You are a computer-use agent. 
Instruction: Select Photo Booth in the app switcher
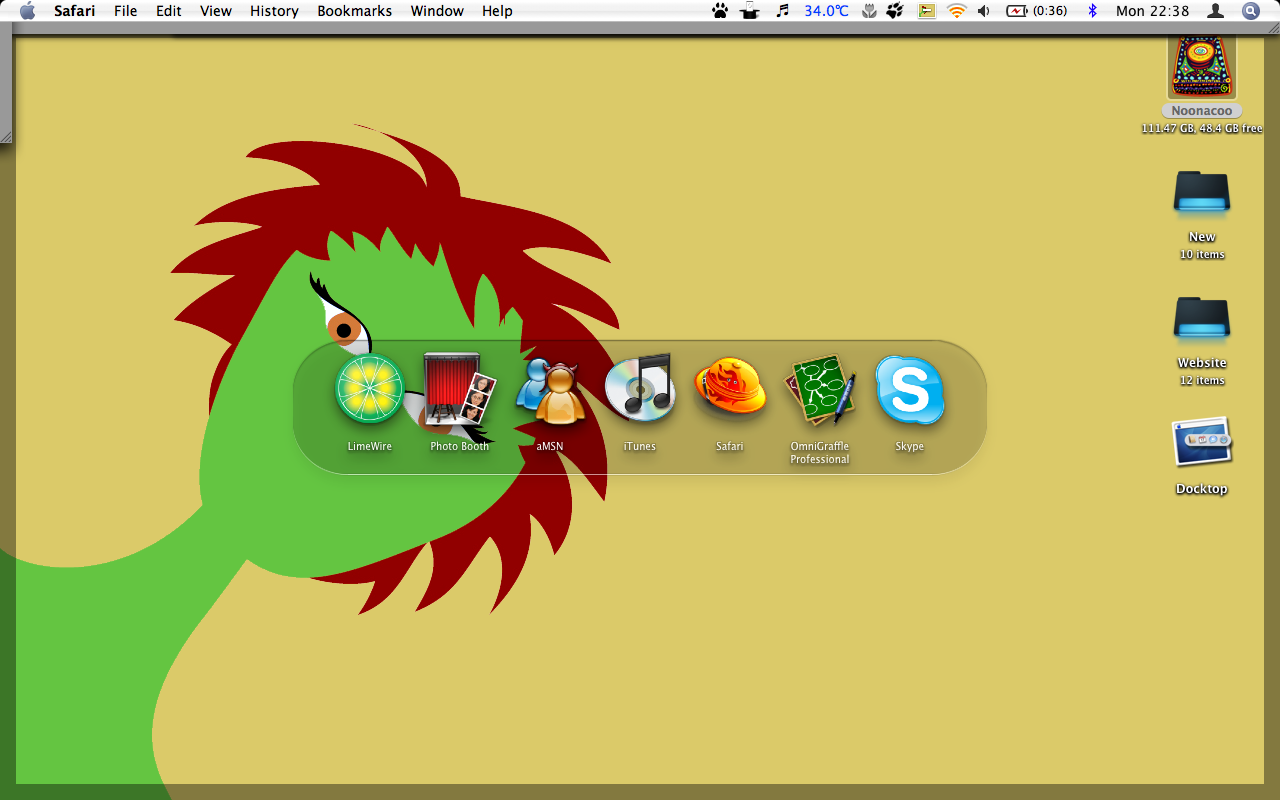point(460,389)
